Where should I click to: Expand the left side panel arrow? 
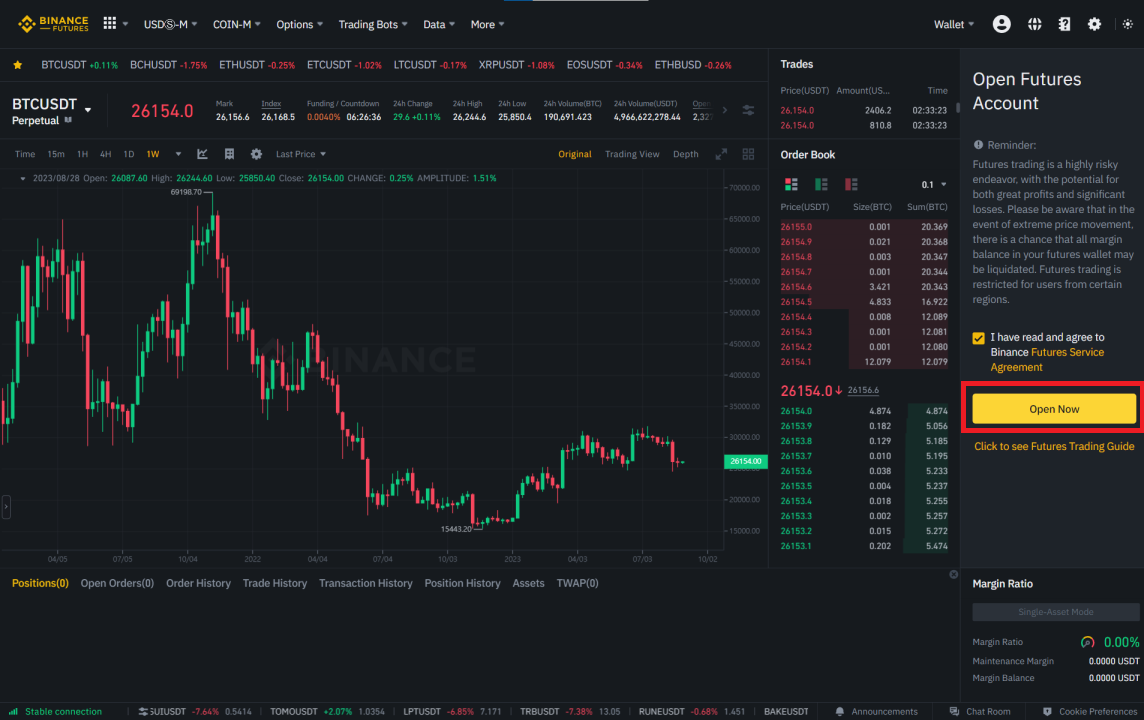pos(6,506)
